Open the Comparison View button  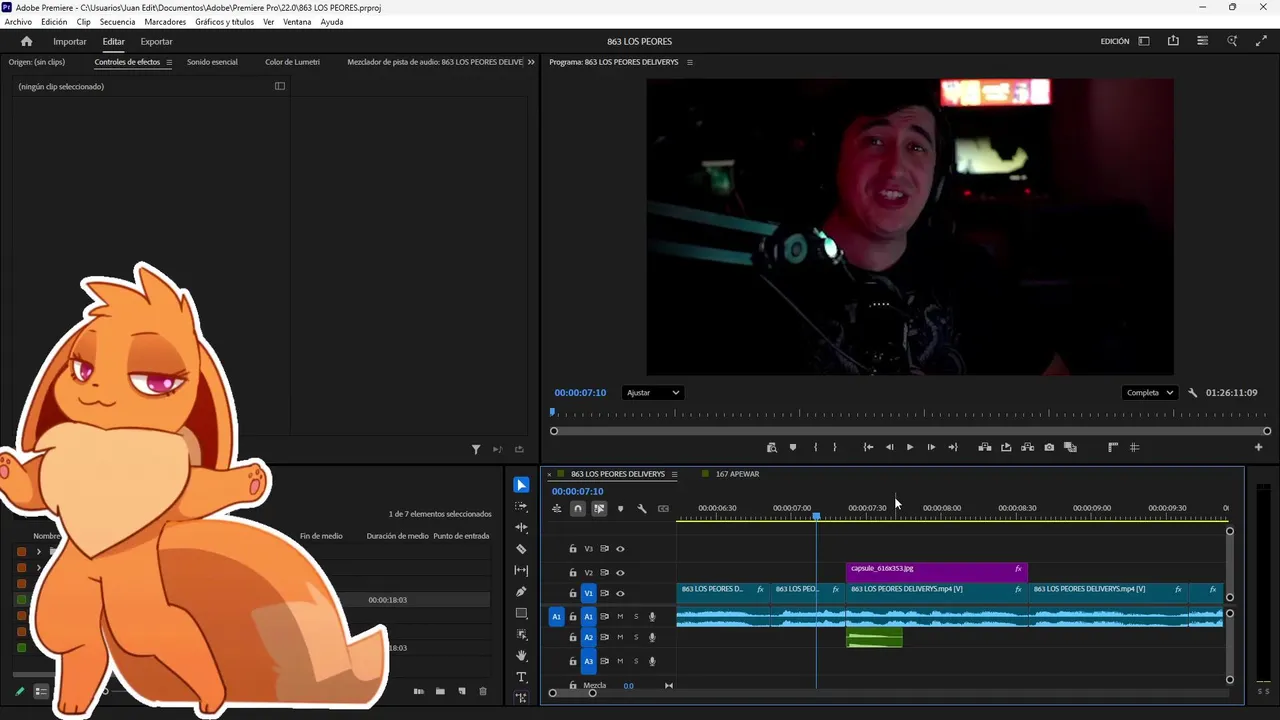pos(1070,447)
